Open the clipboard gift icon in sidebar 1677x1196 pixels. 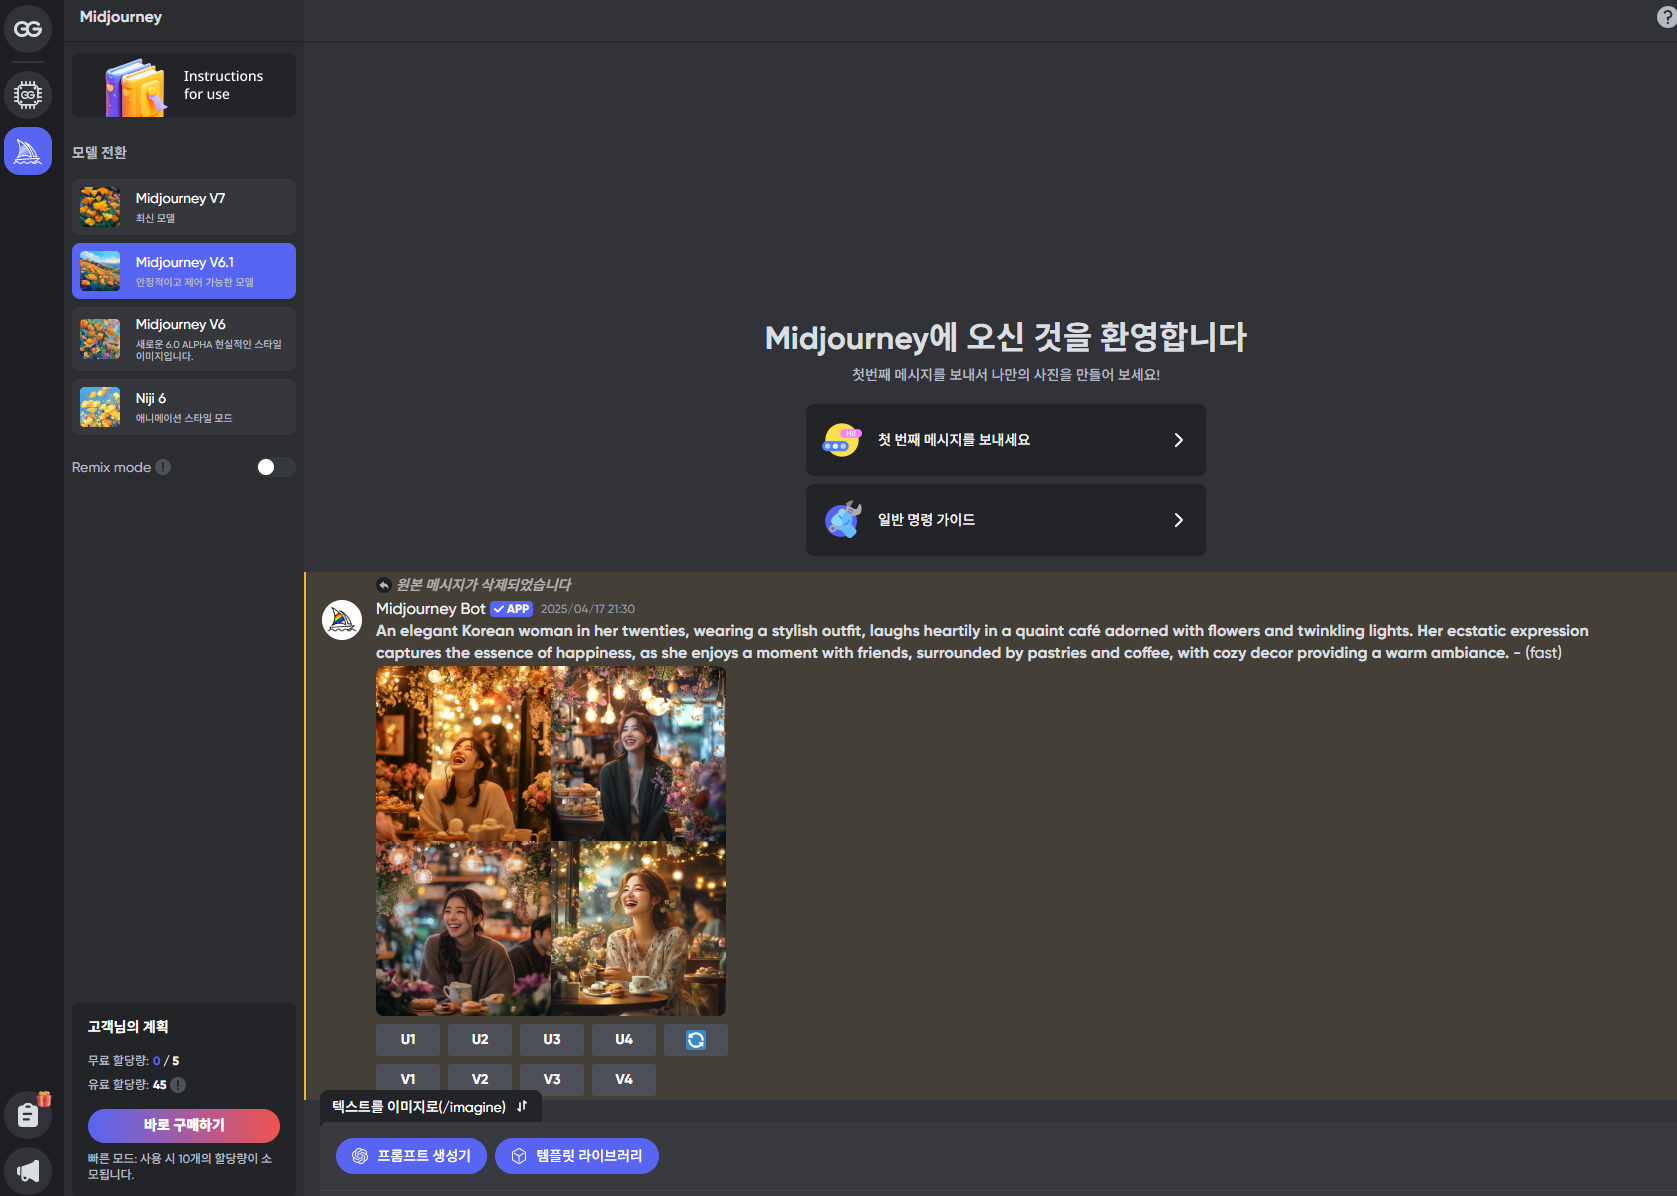pyautogui.click(x=28, y=1114)
